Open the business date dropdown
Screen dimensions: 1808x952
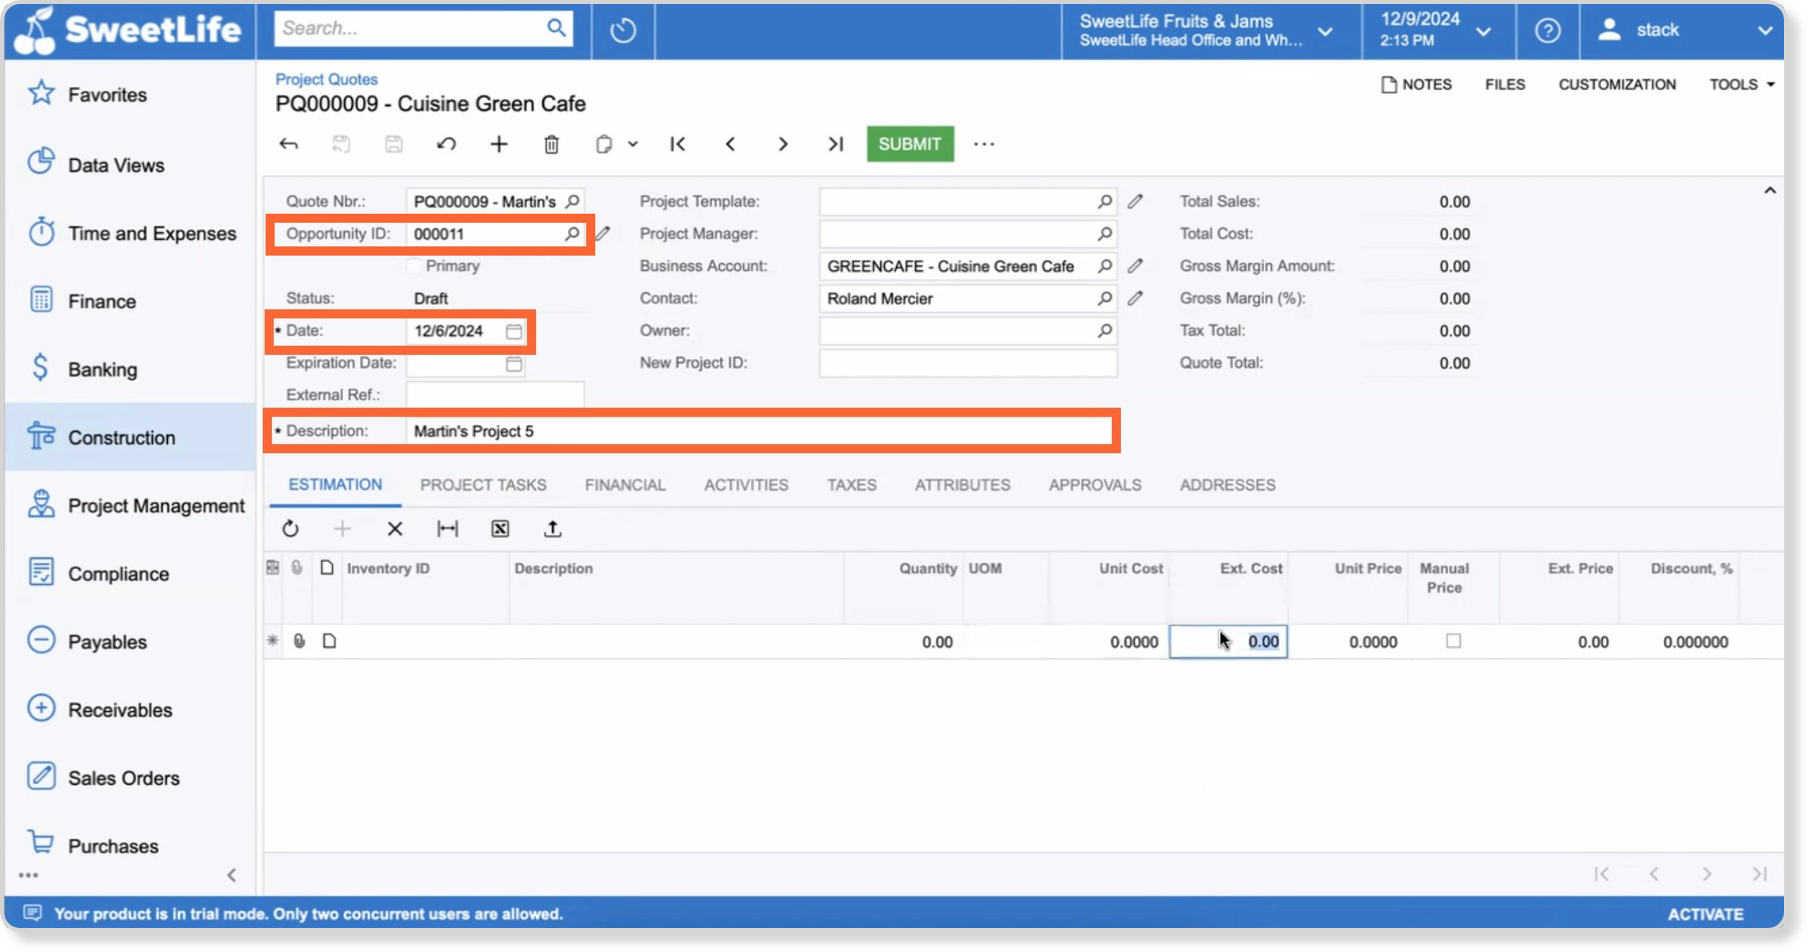pos(1483,31)
